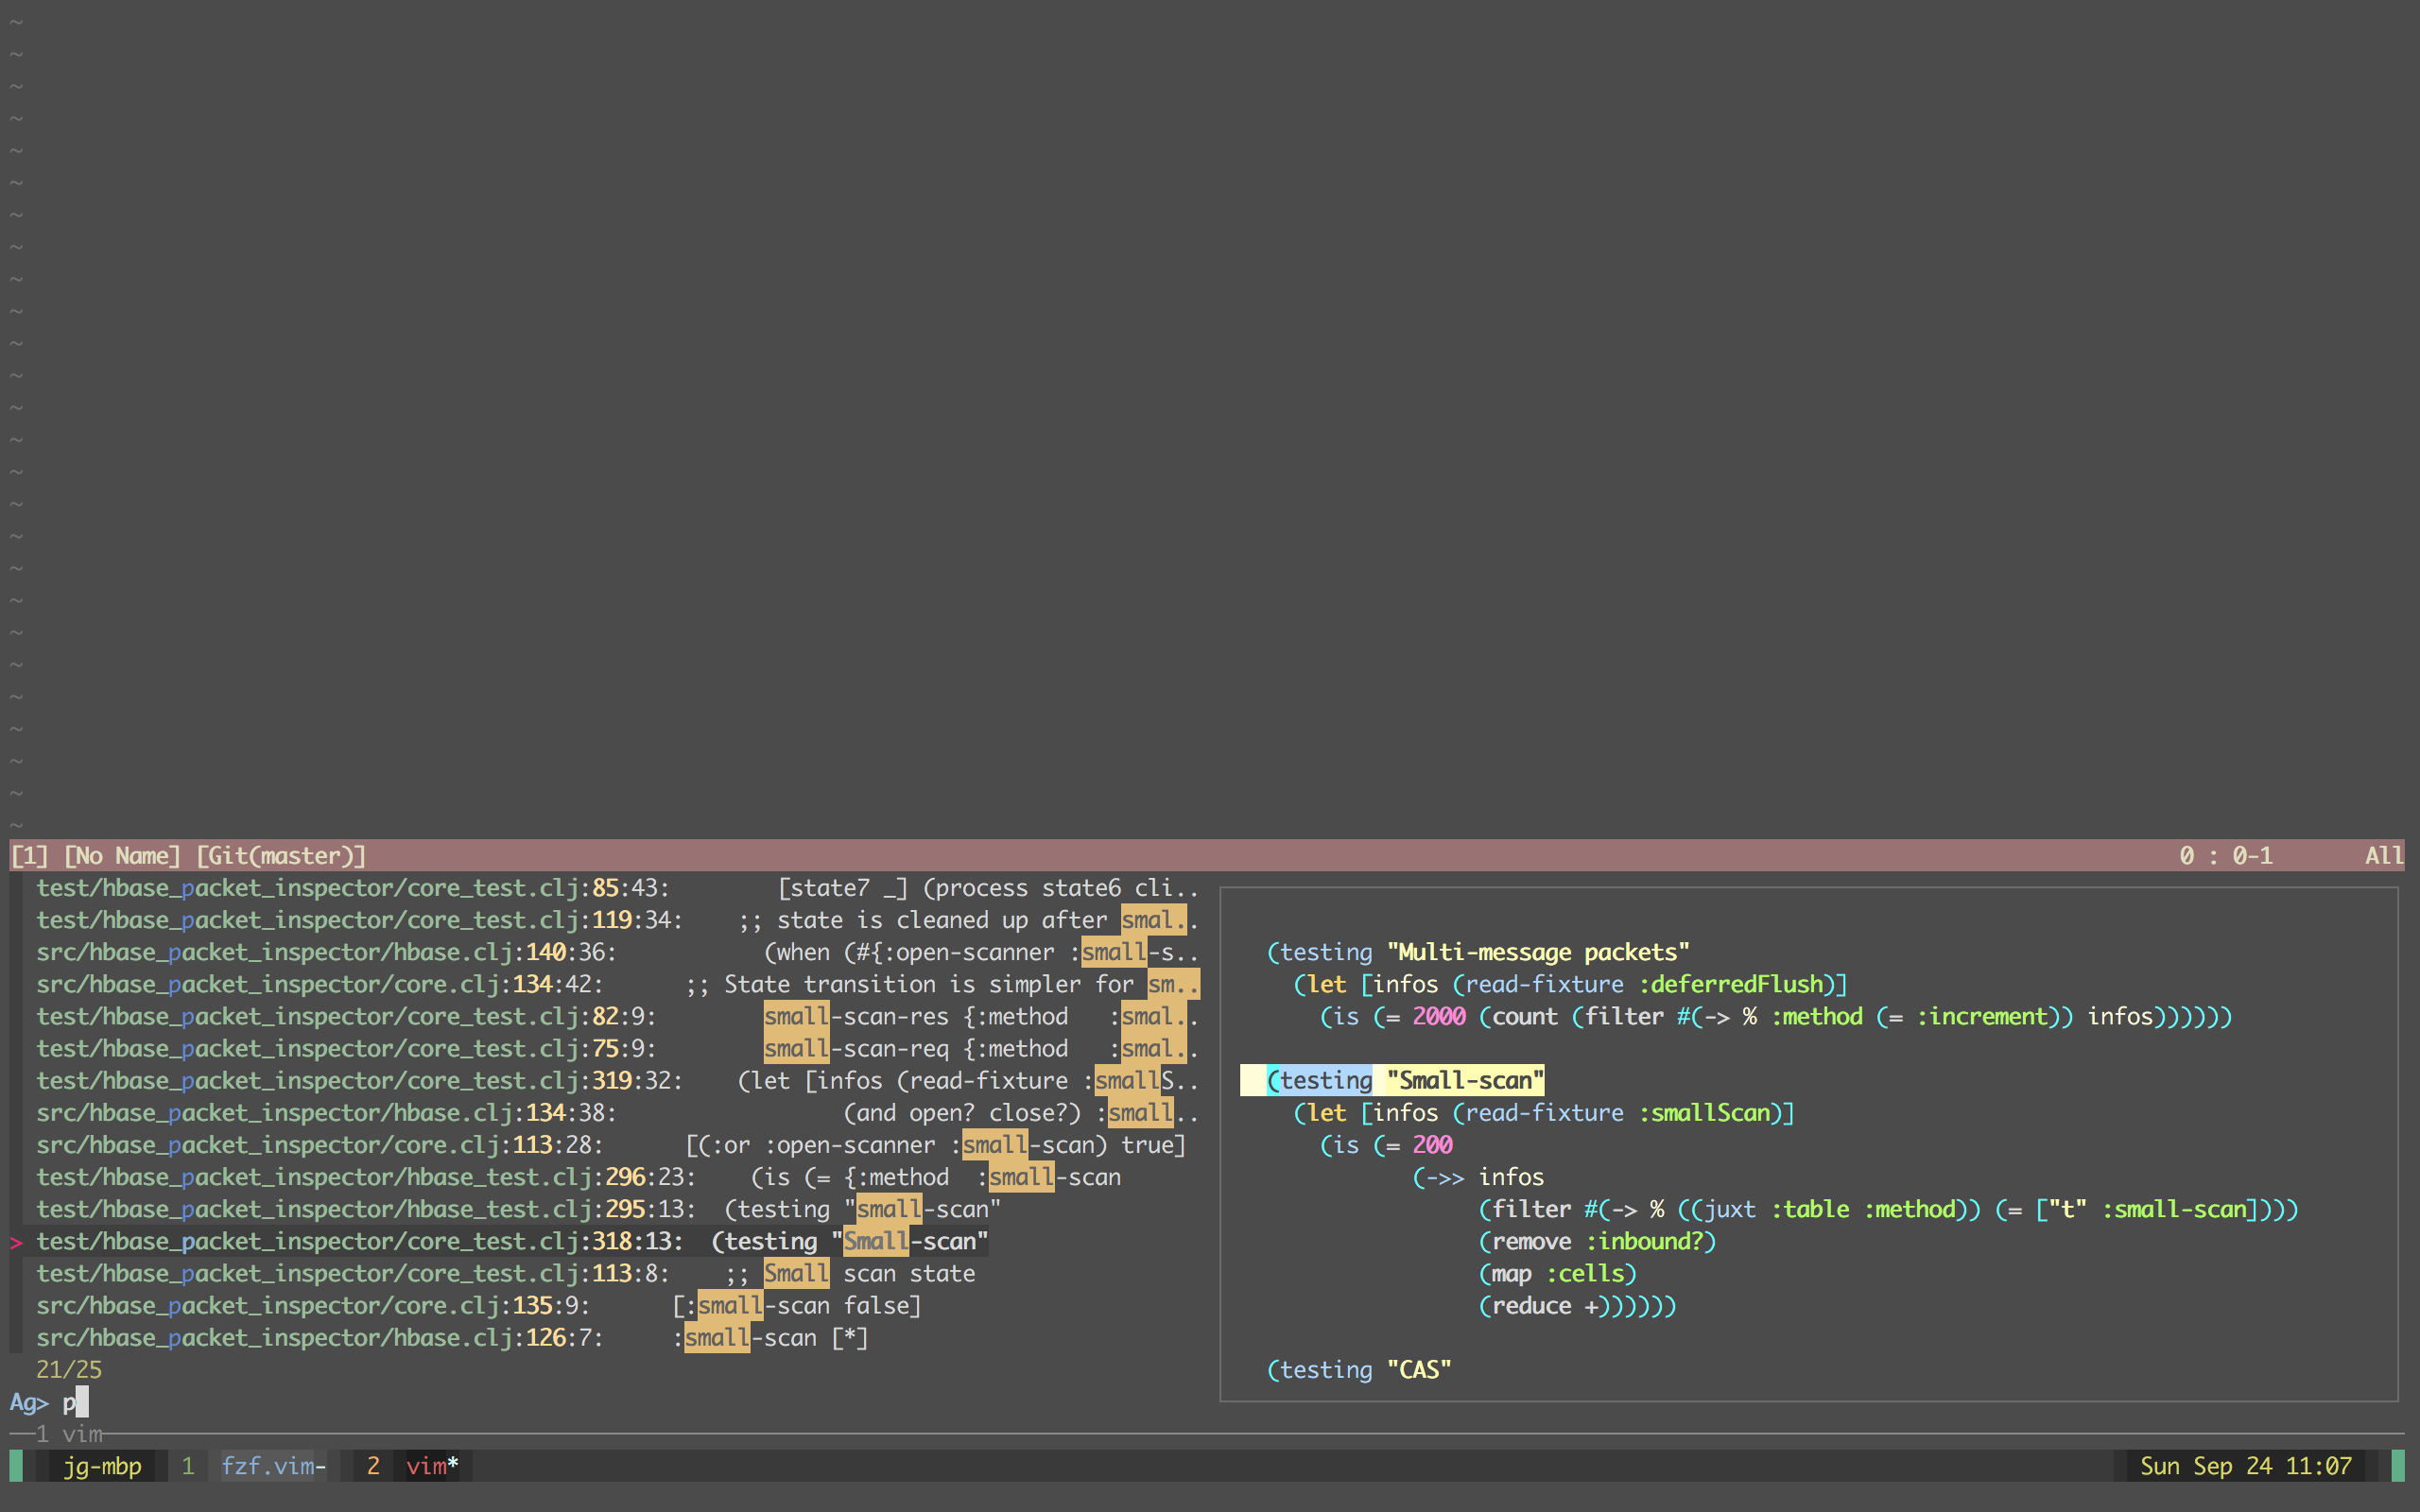Click the 21/25 match counter
This screenshot has width=2420, height=1512.
click(68, 1369)
